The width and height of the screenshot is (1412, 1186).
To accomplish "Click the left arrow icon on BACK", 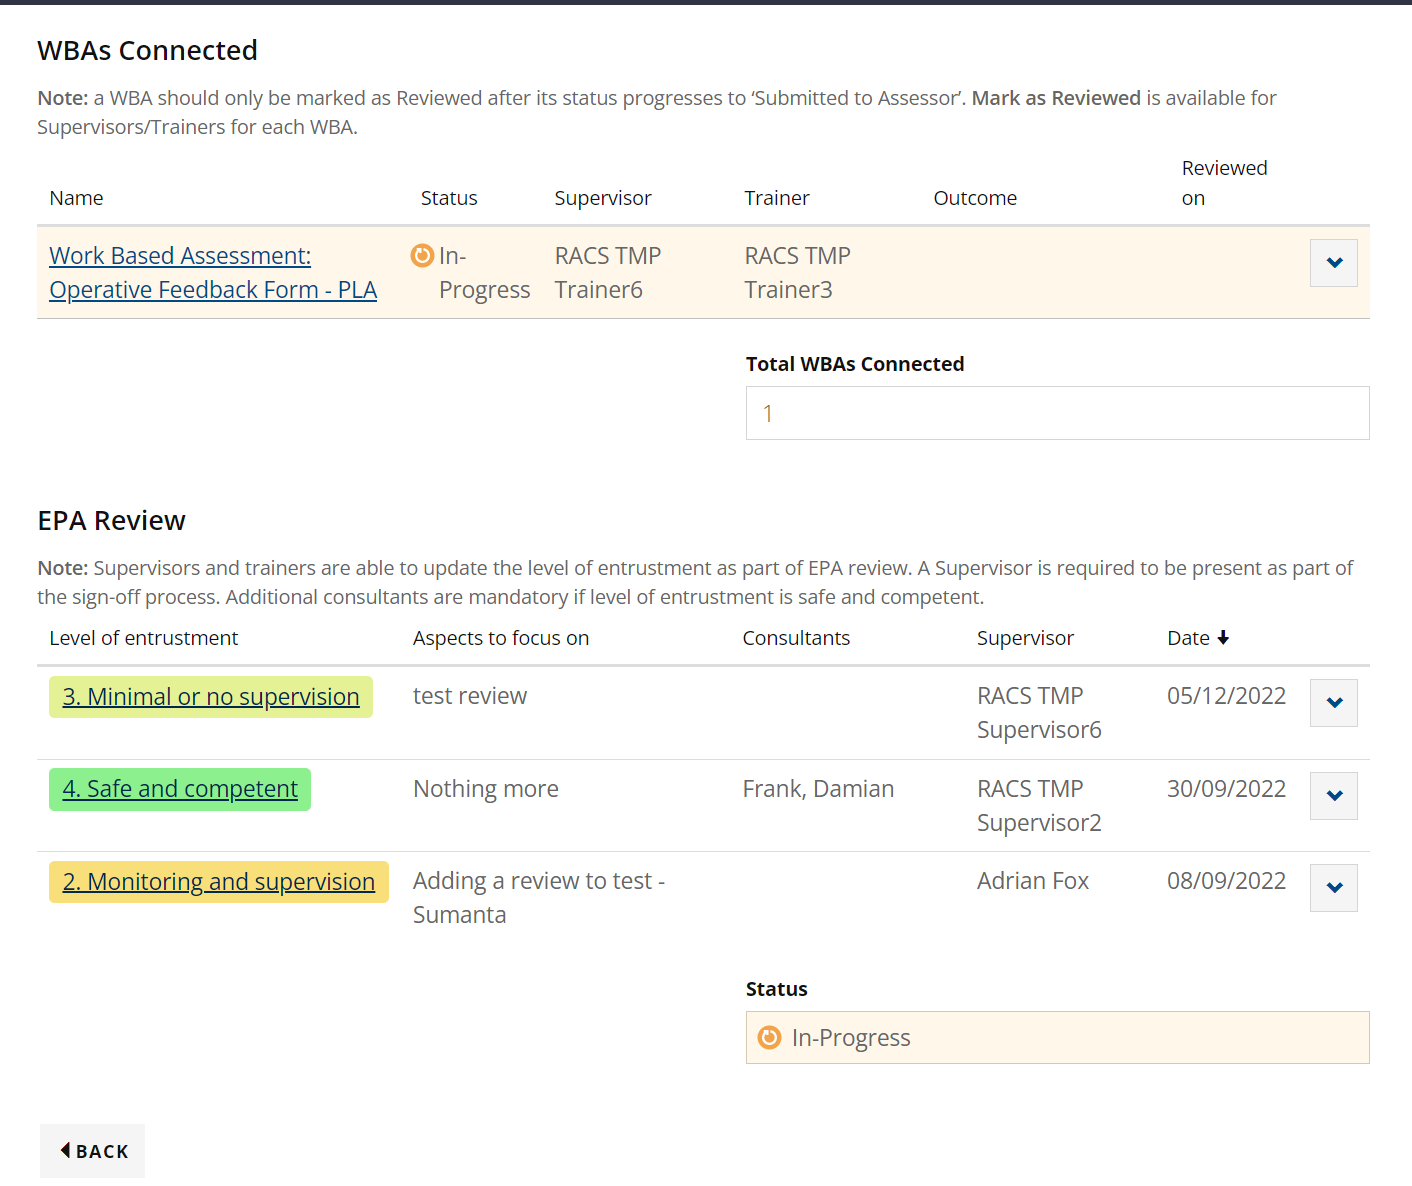I will [65, 1151].
